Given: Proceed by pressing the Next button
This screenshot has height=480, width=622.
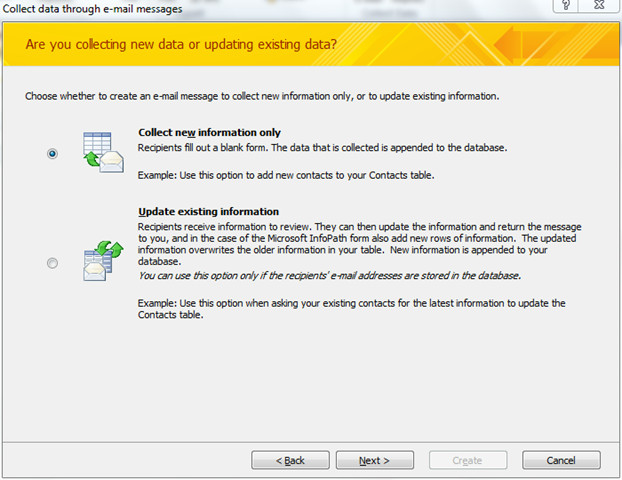Looking at the screenshot, I should point(374,460).
